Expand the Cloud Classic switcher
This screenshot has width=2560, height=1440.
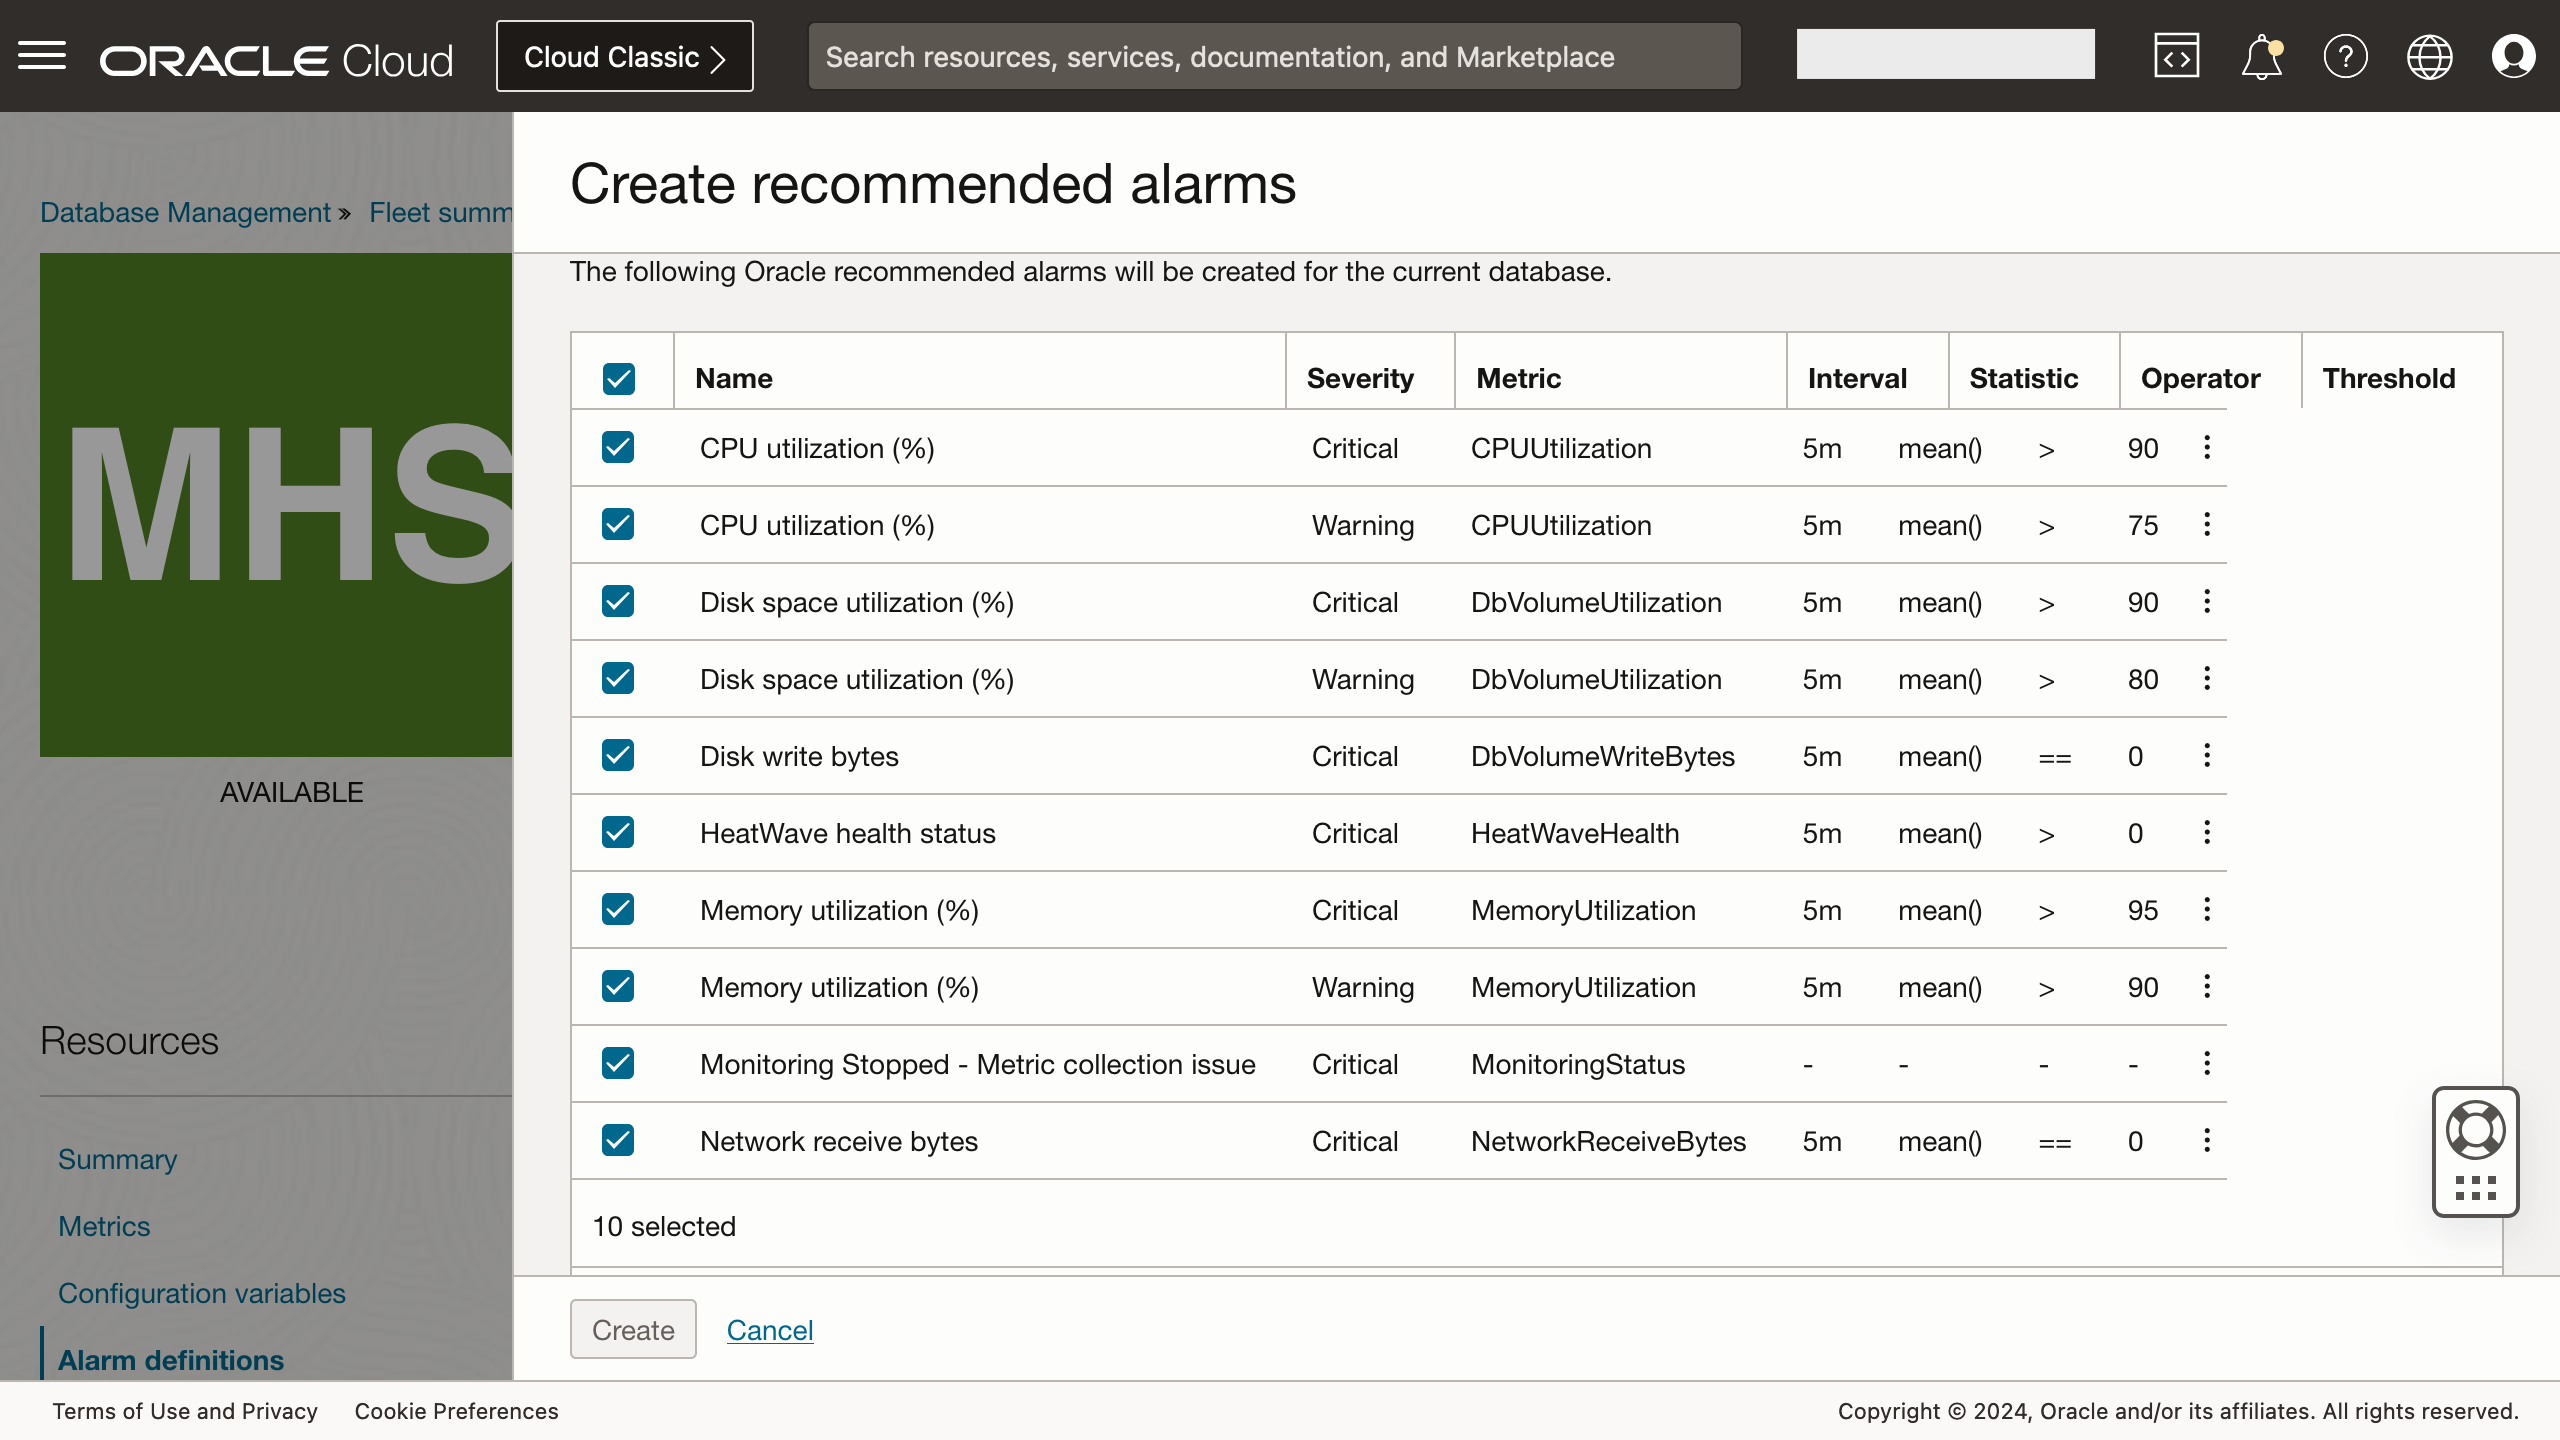[624, 56]
